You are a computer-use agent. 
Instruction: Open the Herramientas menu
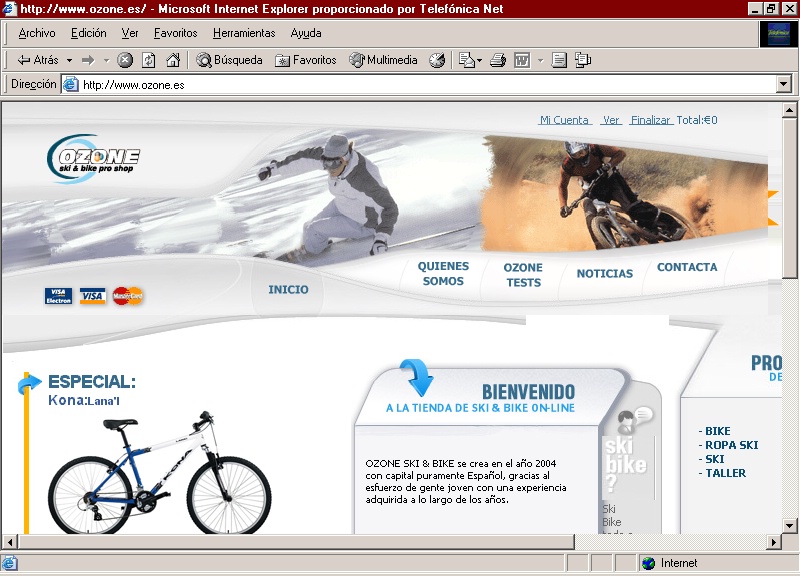pyautogui.click(x=244, y=33)
